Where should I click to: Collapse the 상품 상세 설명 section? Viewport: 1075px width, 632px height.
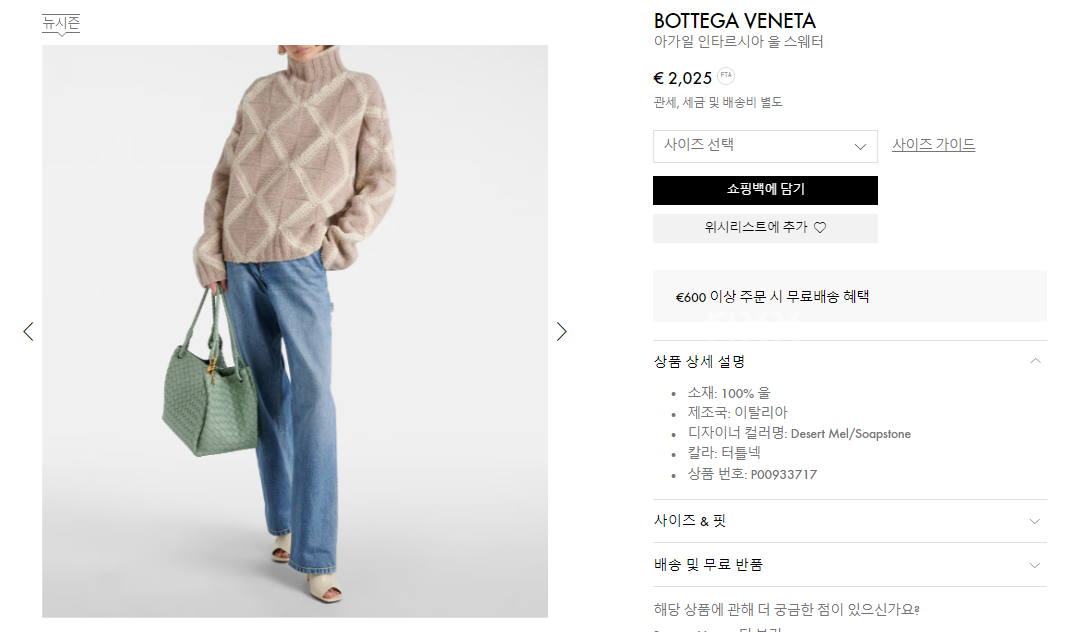point(849,361)
